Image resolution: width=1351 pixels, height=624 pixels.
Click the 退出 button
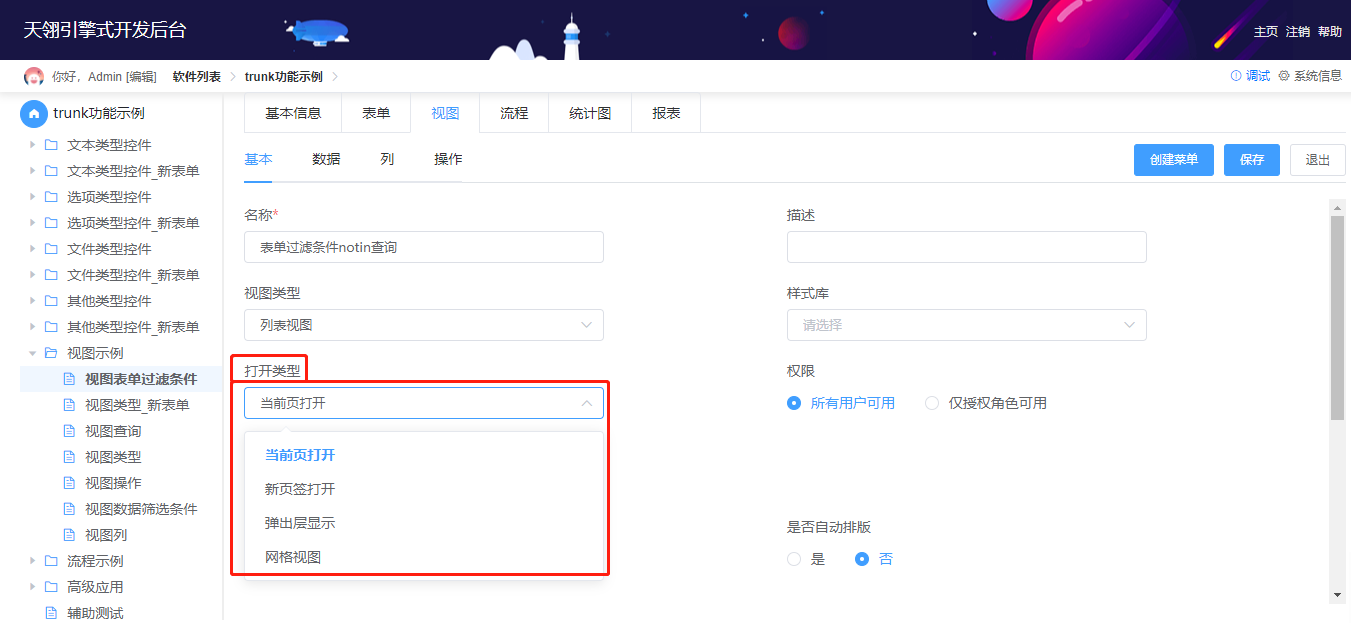[1318, 160]
